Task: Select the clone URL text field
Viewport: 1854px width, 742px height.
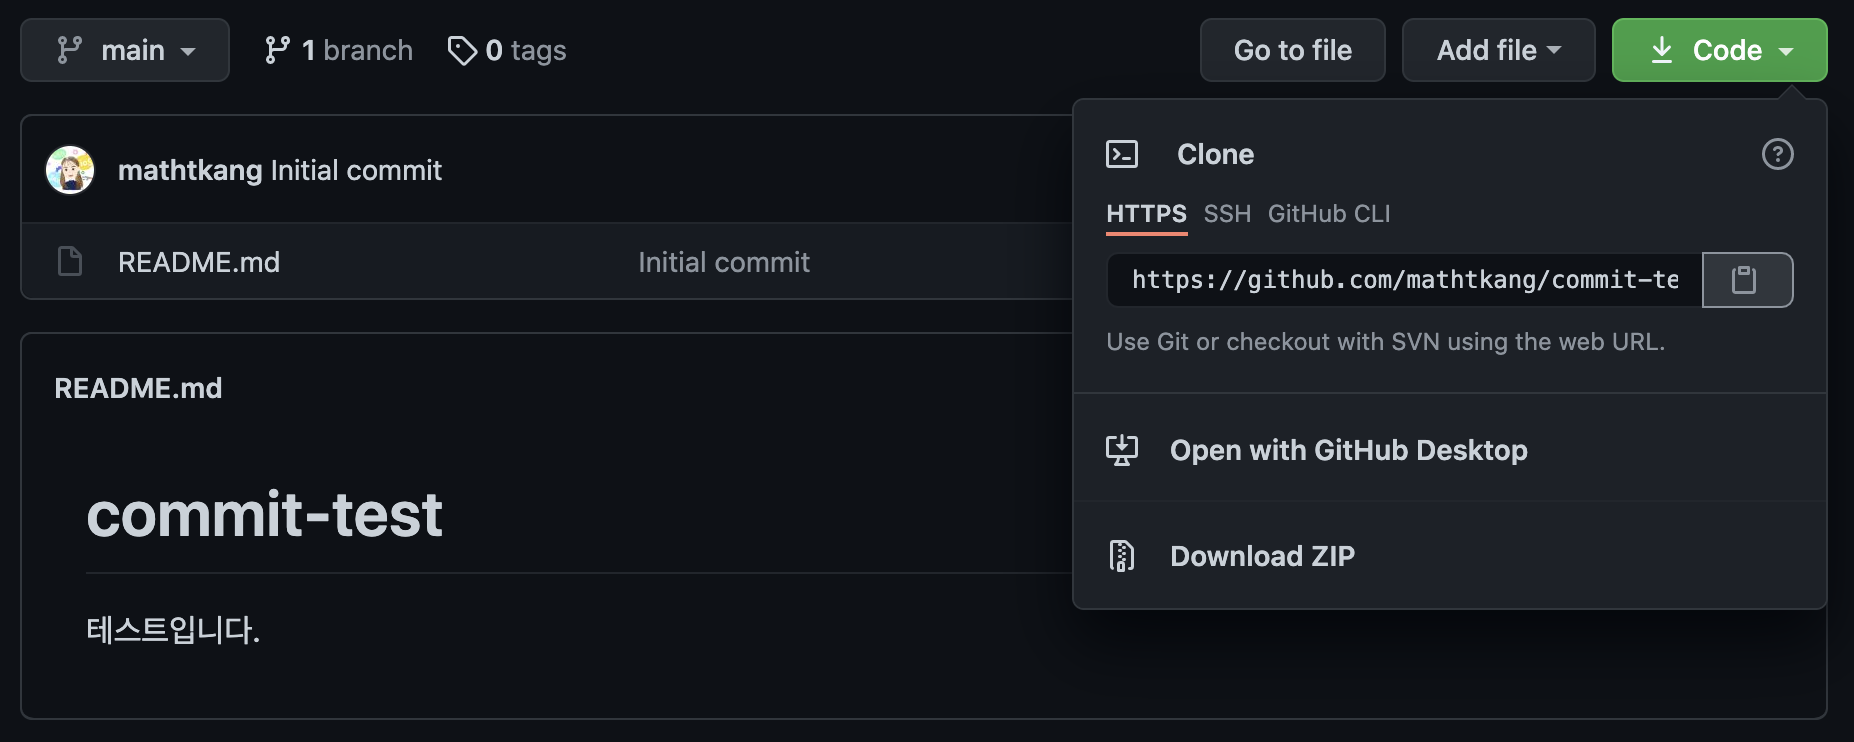Action: tap(1405, 280)
